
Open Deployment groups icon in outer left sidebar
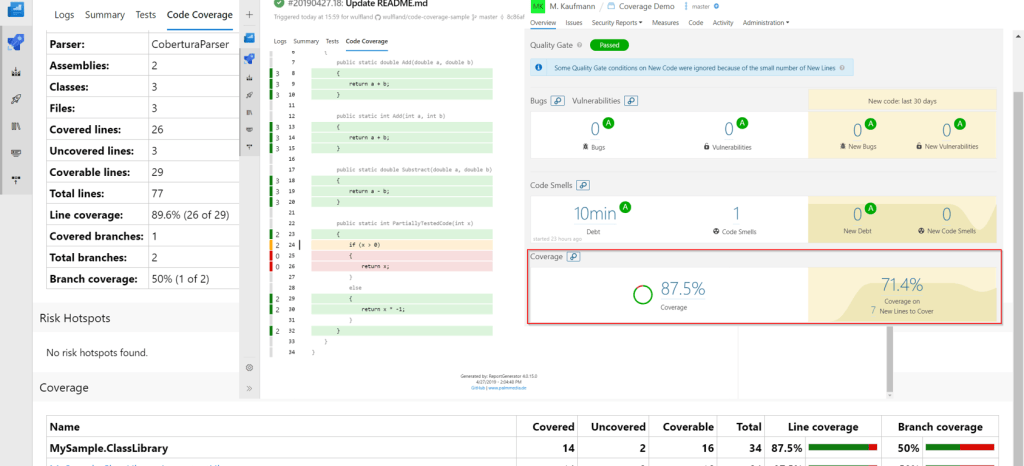click(x=16, y=179)
